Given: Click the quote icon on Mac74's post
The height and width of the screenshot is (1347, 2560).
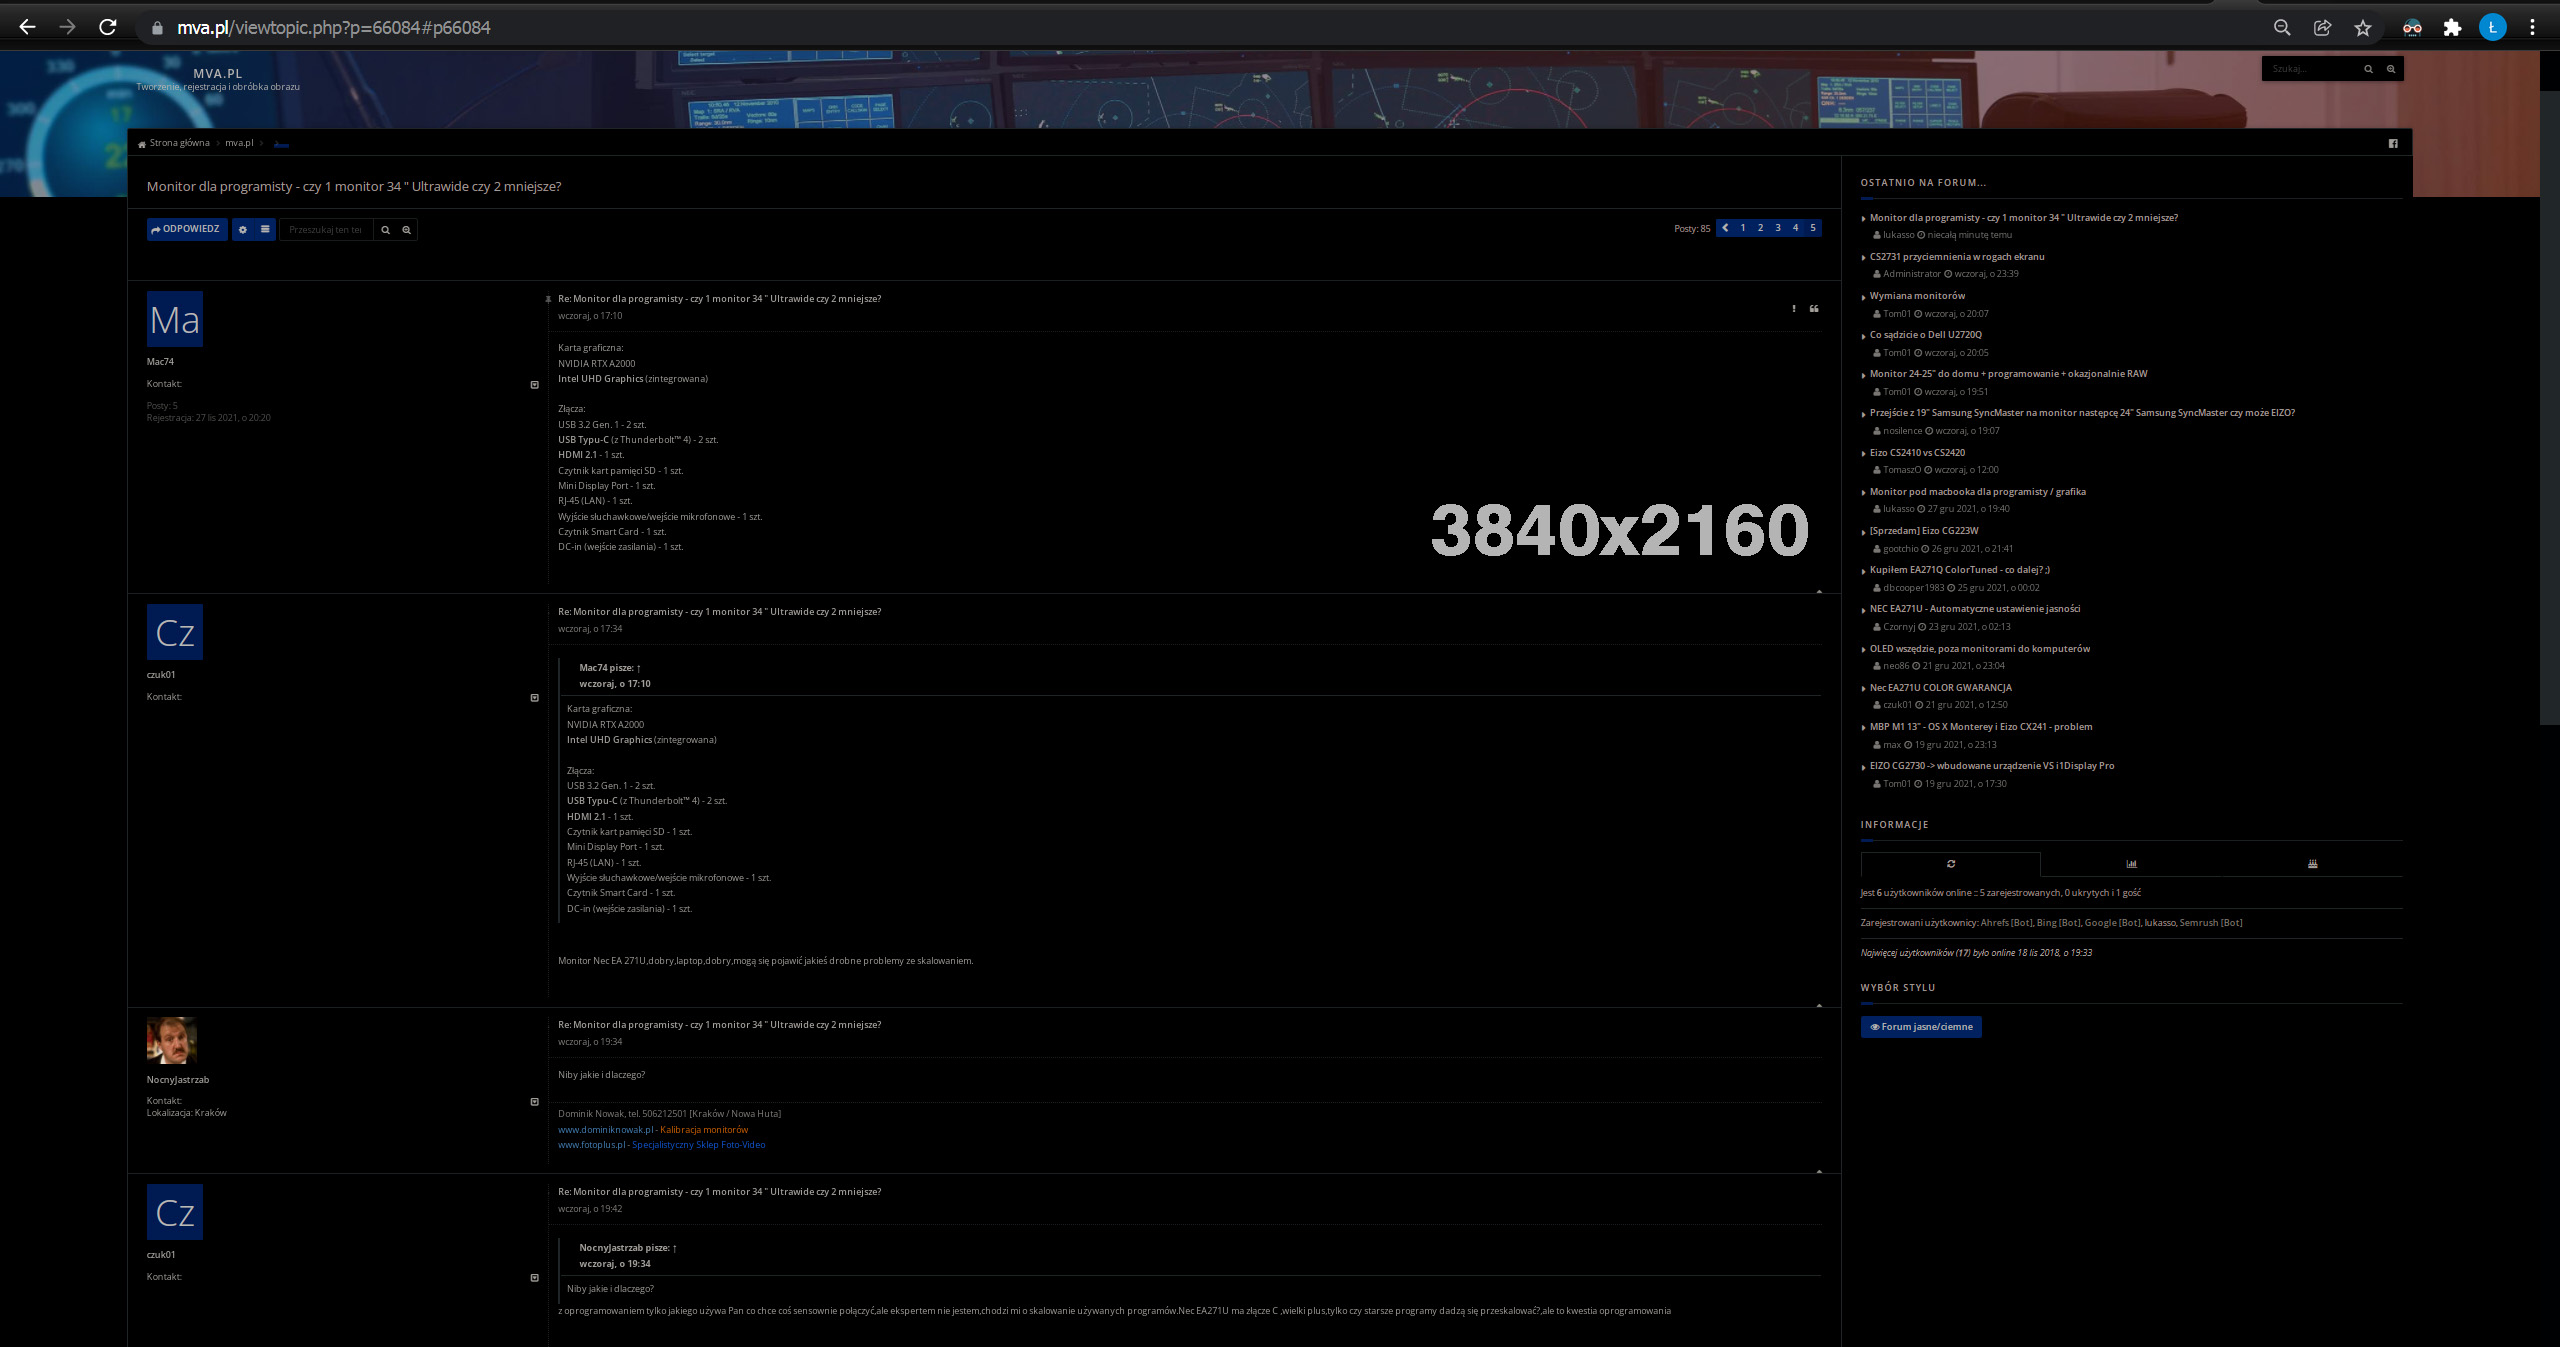Looking at the screenshot, I should pos(1814,309).
